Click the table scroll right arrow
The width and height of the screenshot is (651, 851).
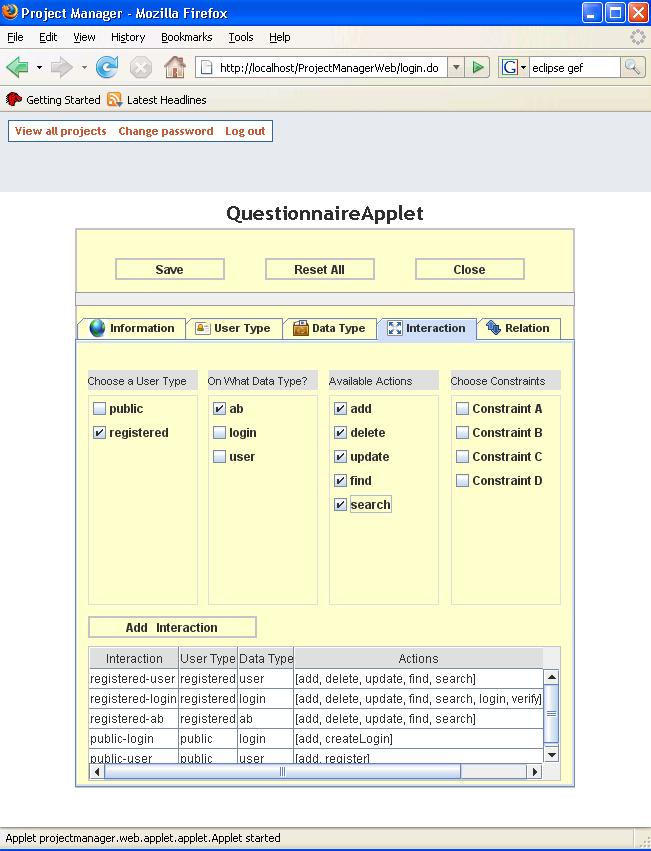[x=534, y=771]
